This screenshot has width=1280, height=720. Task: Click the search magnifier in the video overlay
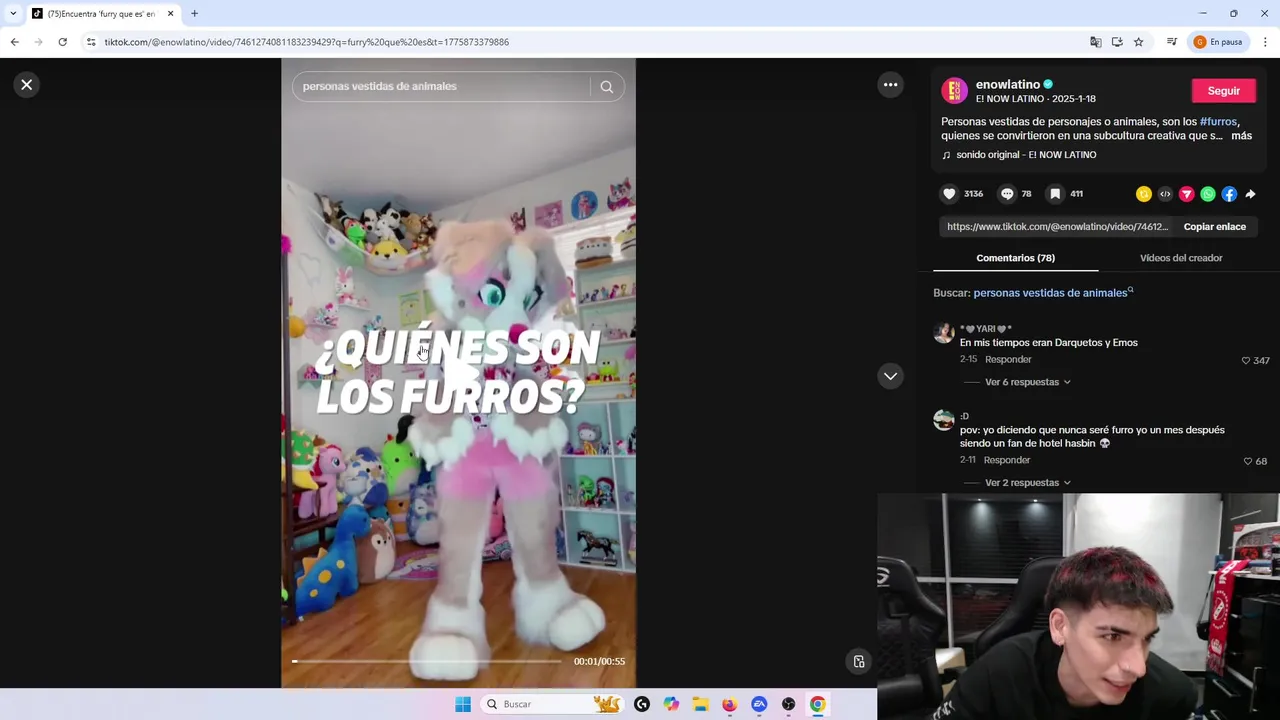pos(607,87)
